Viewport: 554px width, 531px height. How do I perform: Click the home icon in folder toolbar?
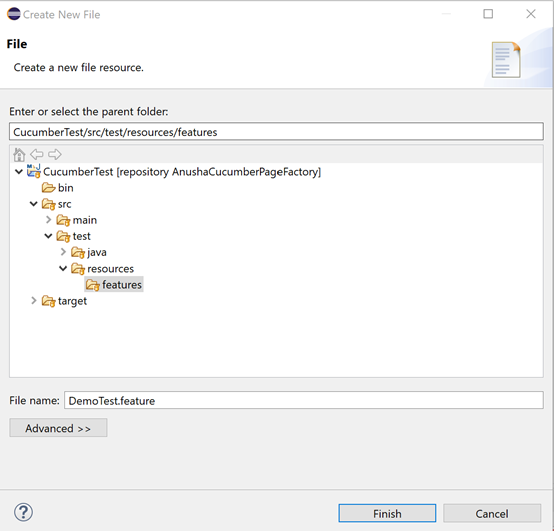point(19,154)
